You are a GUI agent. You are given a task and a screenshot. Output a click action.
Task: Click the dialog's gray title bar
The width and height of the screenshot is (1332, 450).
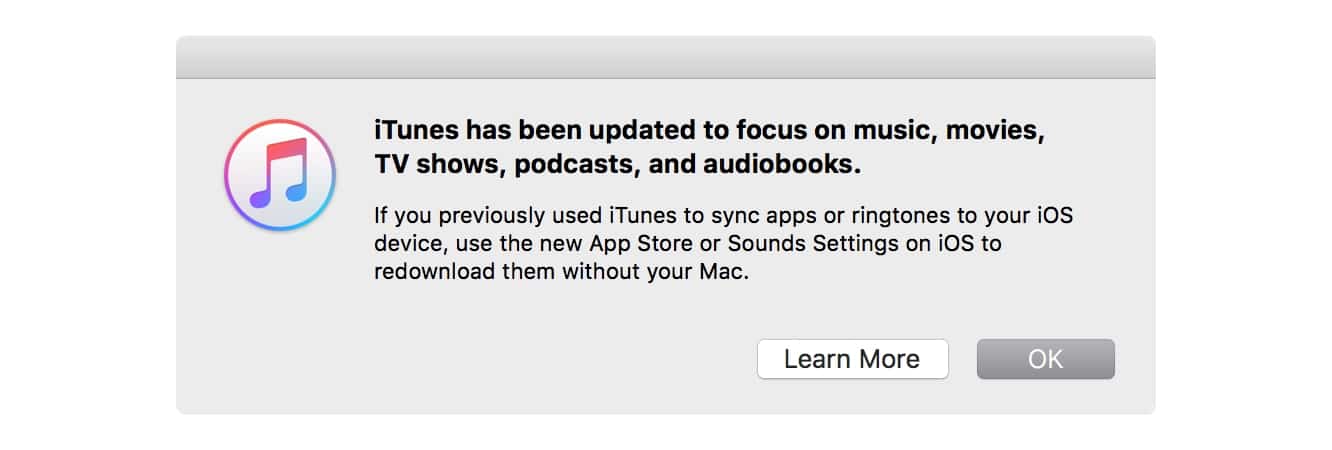click(x=665, y=57)
